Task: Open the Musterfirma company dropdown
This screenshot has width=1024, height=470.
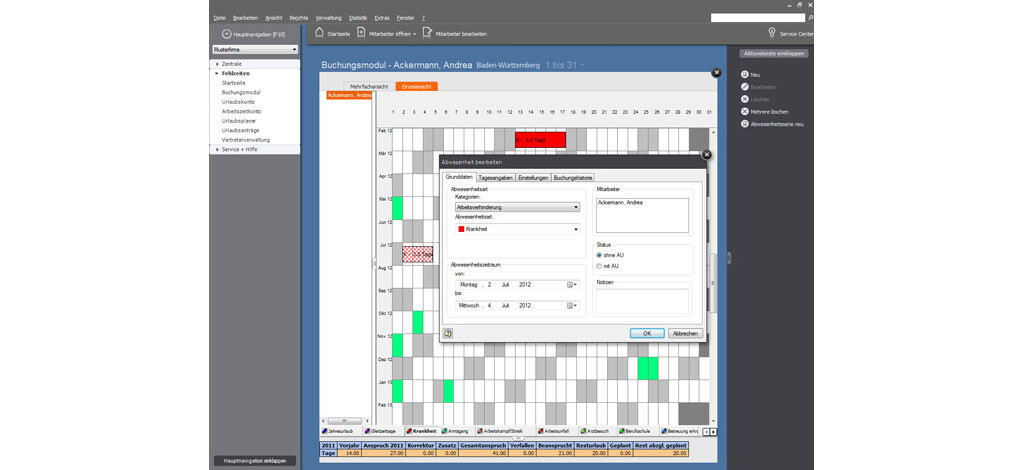Action: point(255,49)
